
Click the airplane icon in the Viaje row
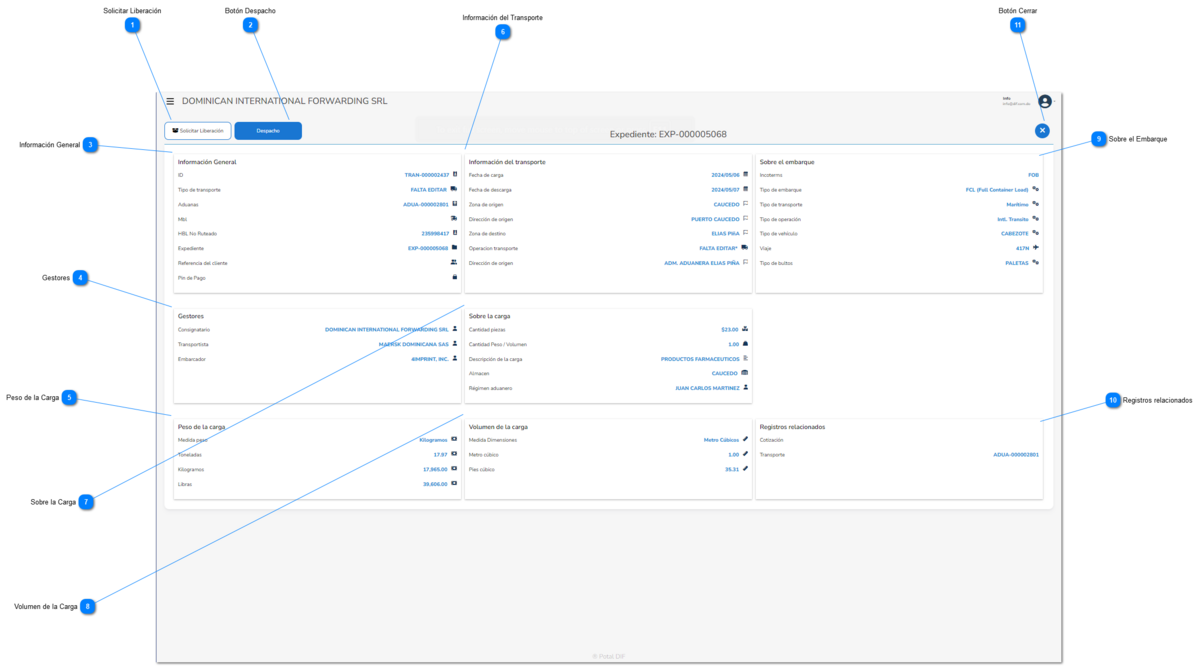[x=1036, y=248]
